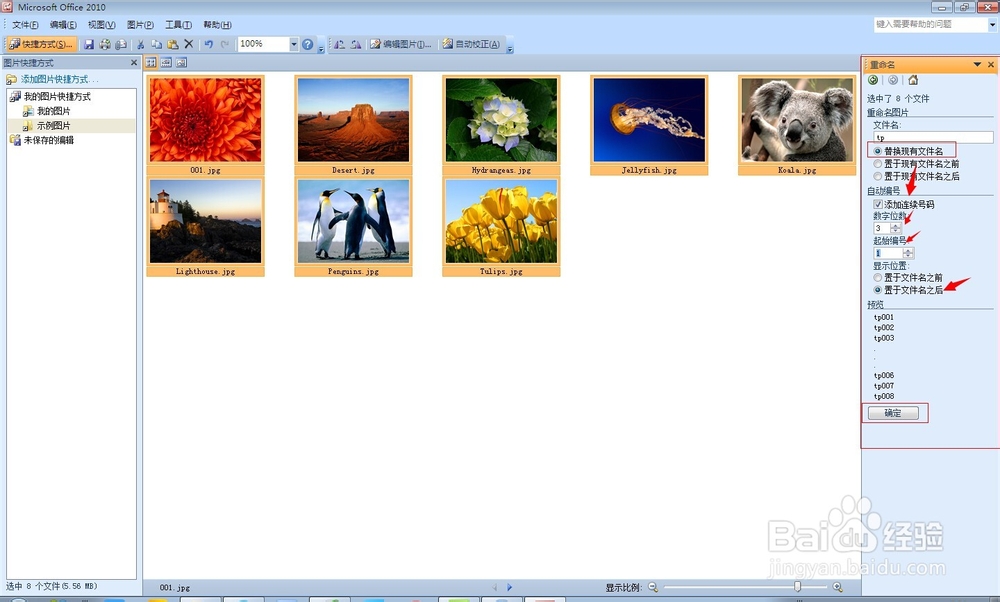Click the delete X icon in the toolbar

[x=188, y=44]
